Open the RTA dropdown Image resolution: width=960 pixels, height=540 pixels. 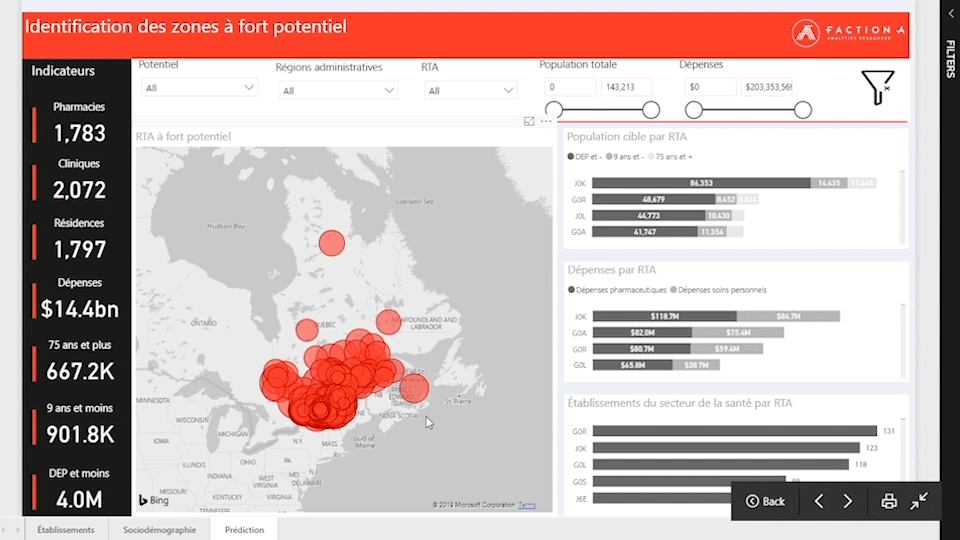coord(470,91)
